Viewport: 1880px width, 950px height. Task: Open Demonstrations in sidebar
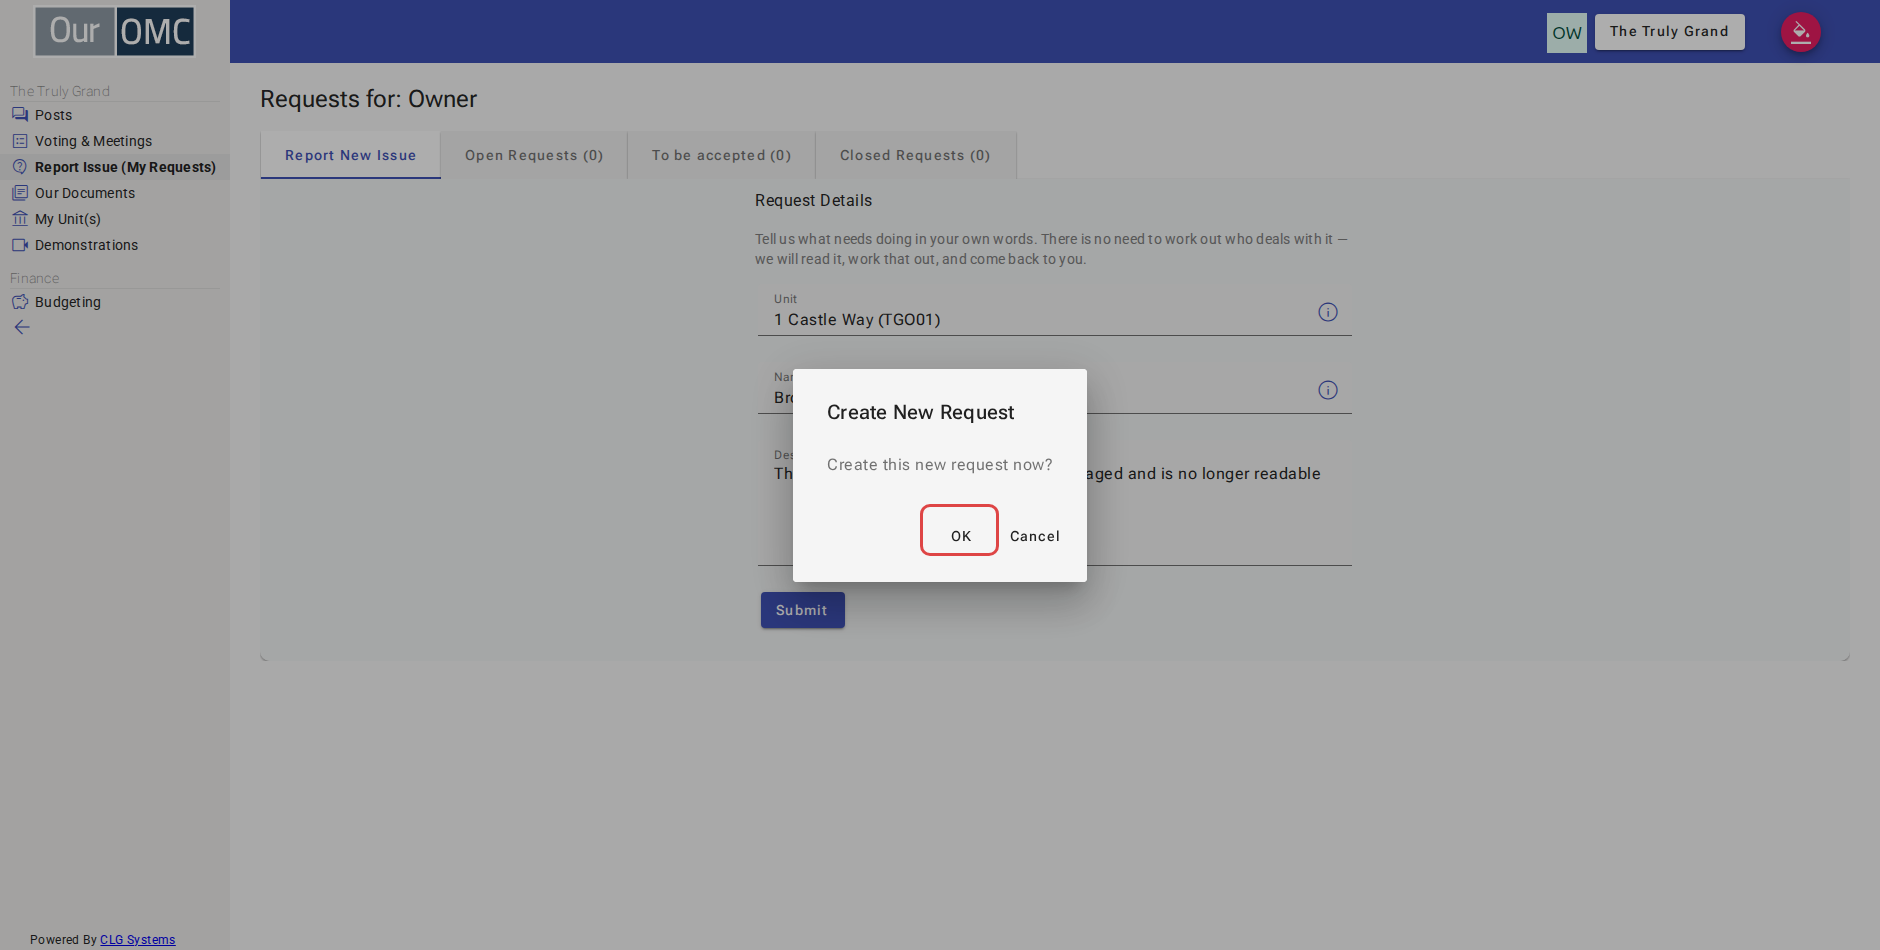coord(87,245)
